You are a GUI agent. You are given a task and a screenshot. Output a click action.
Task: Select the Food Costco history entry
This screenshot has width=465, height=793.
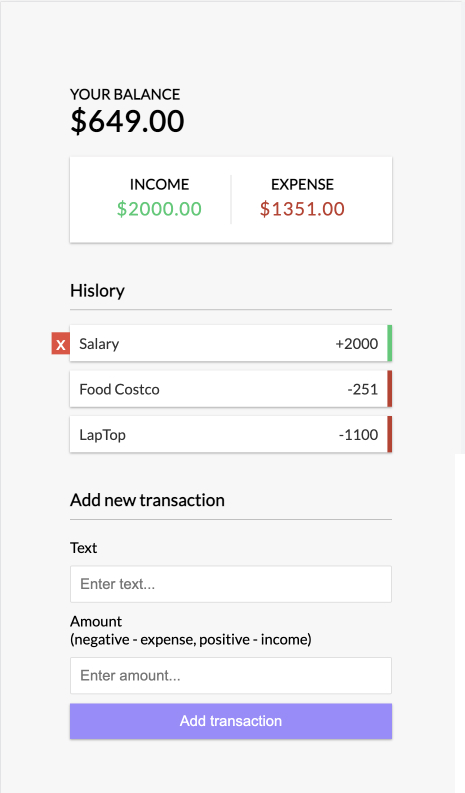[x=231, y=389]
